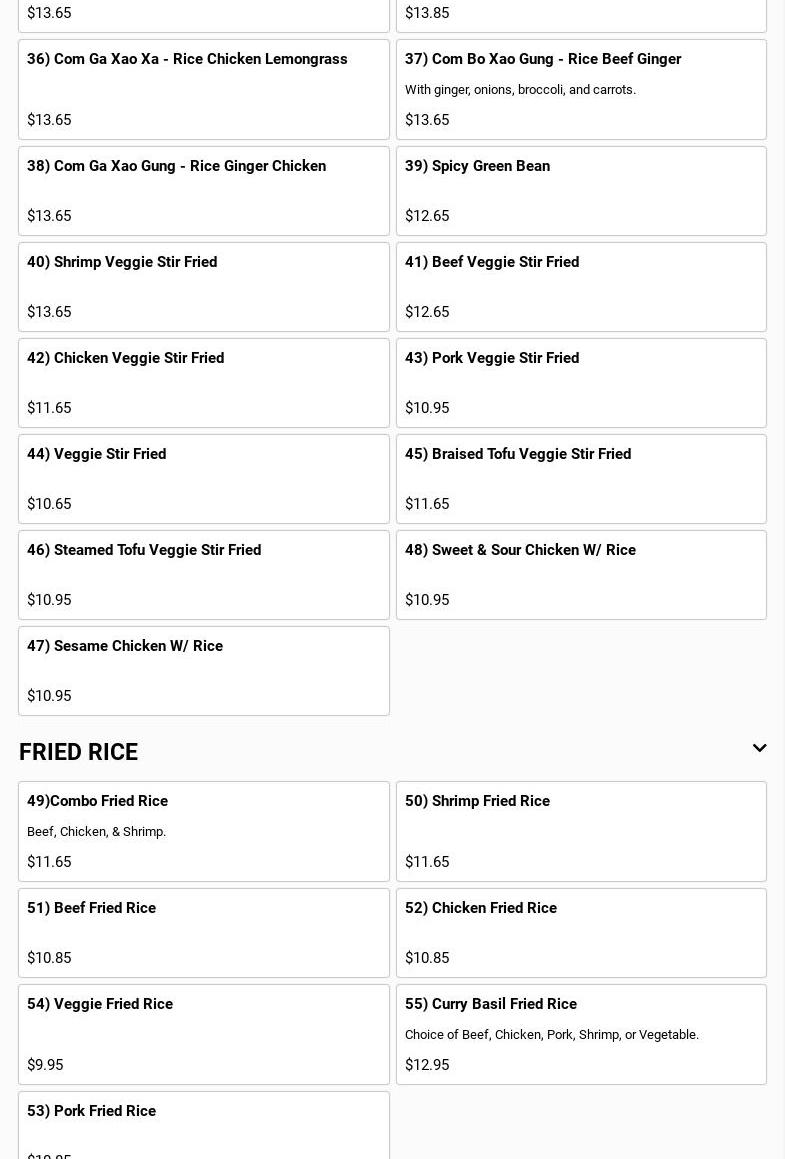
Task: Select Chicken Fried Rice
Action: pyautogui.click(x=580, y=932)
